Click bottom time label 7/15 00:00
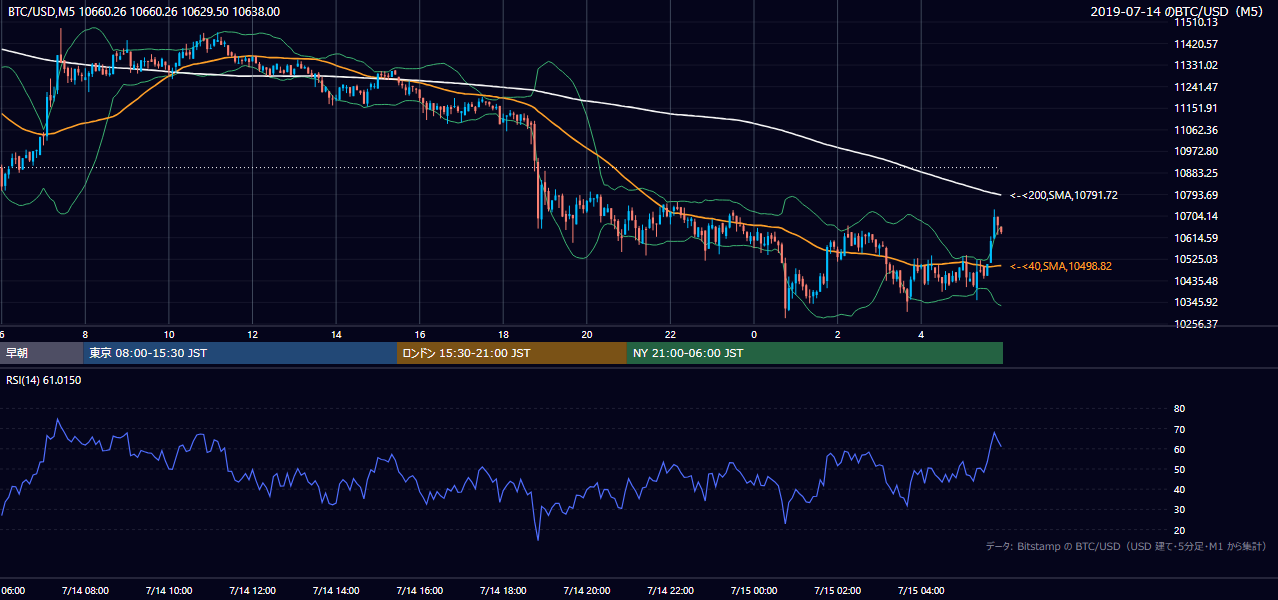Image resolution: width=1278 pixels, height=600 pixels. pos(754,591)
